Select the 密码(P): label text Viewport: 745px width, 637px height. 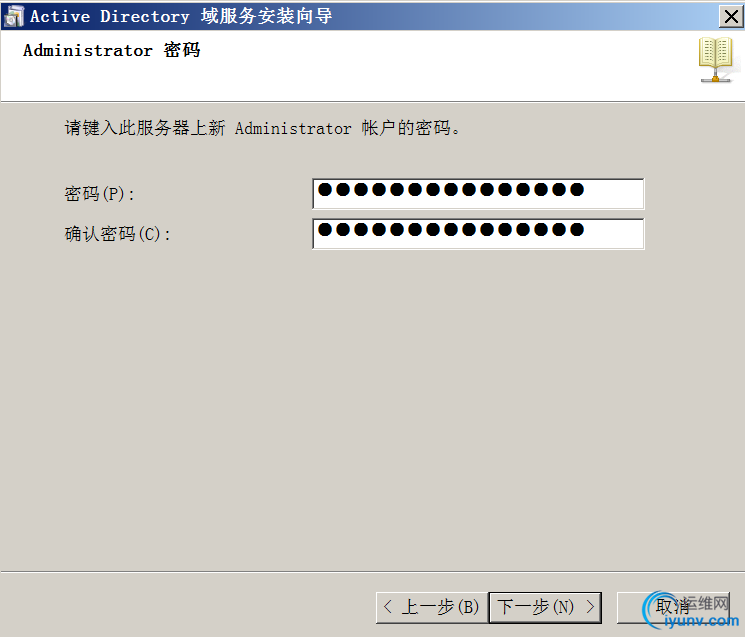click(99, 194)
